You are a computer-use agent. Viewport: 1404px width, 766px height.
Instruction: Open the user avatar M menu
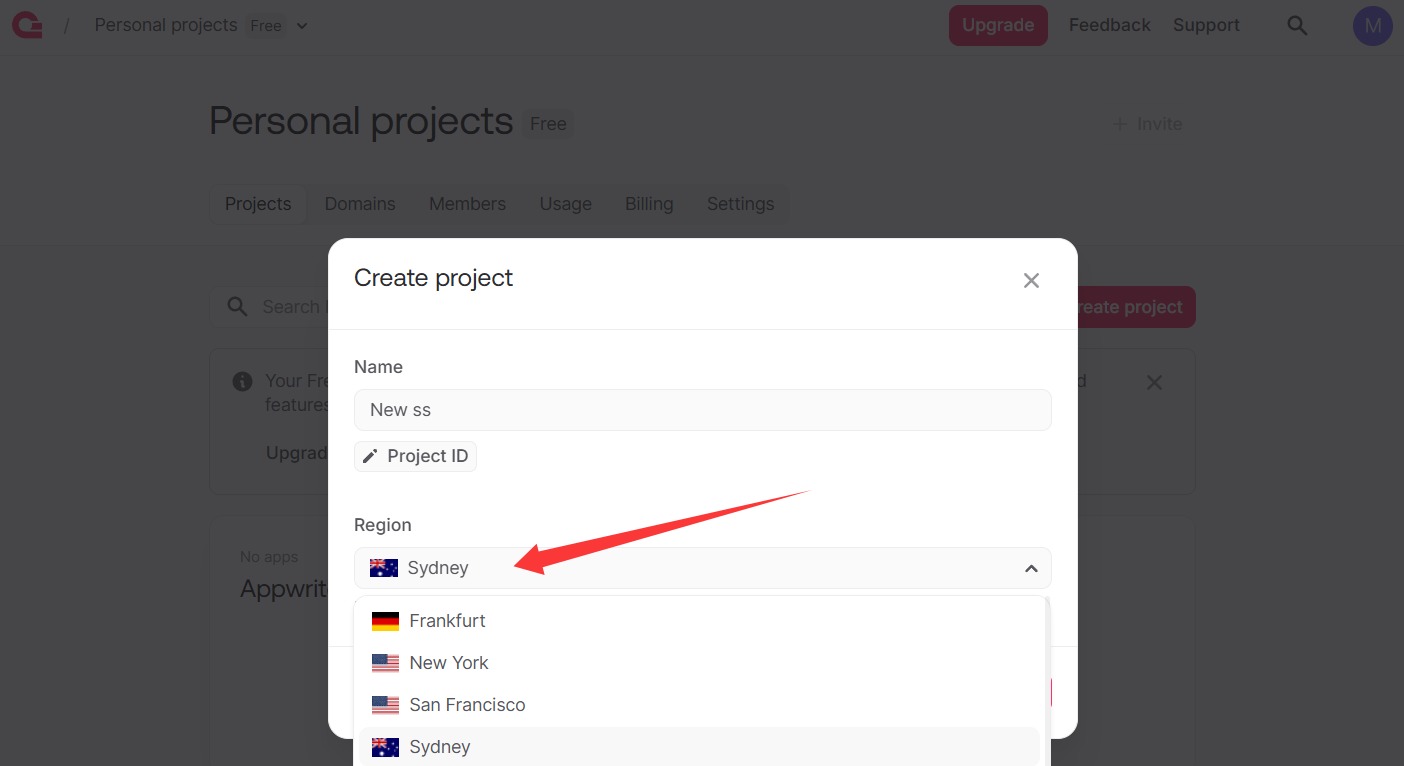pos(1372,26)
